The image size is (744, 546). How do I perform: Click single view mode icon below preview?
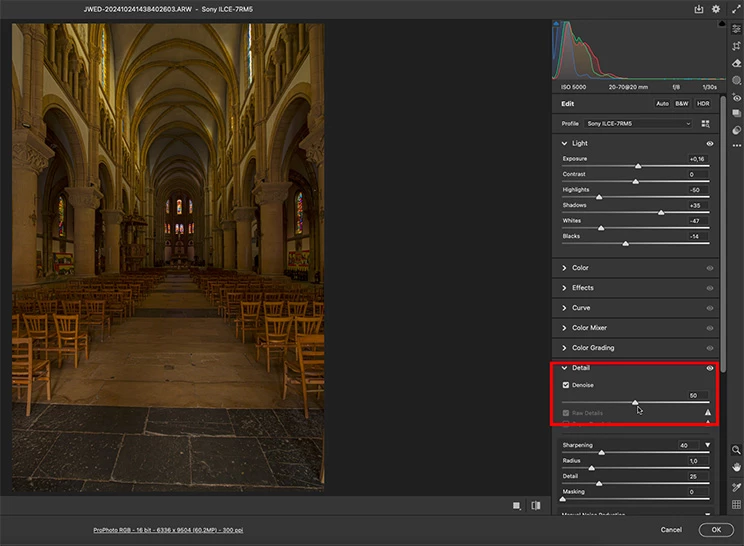tap(517, 506)
